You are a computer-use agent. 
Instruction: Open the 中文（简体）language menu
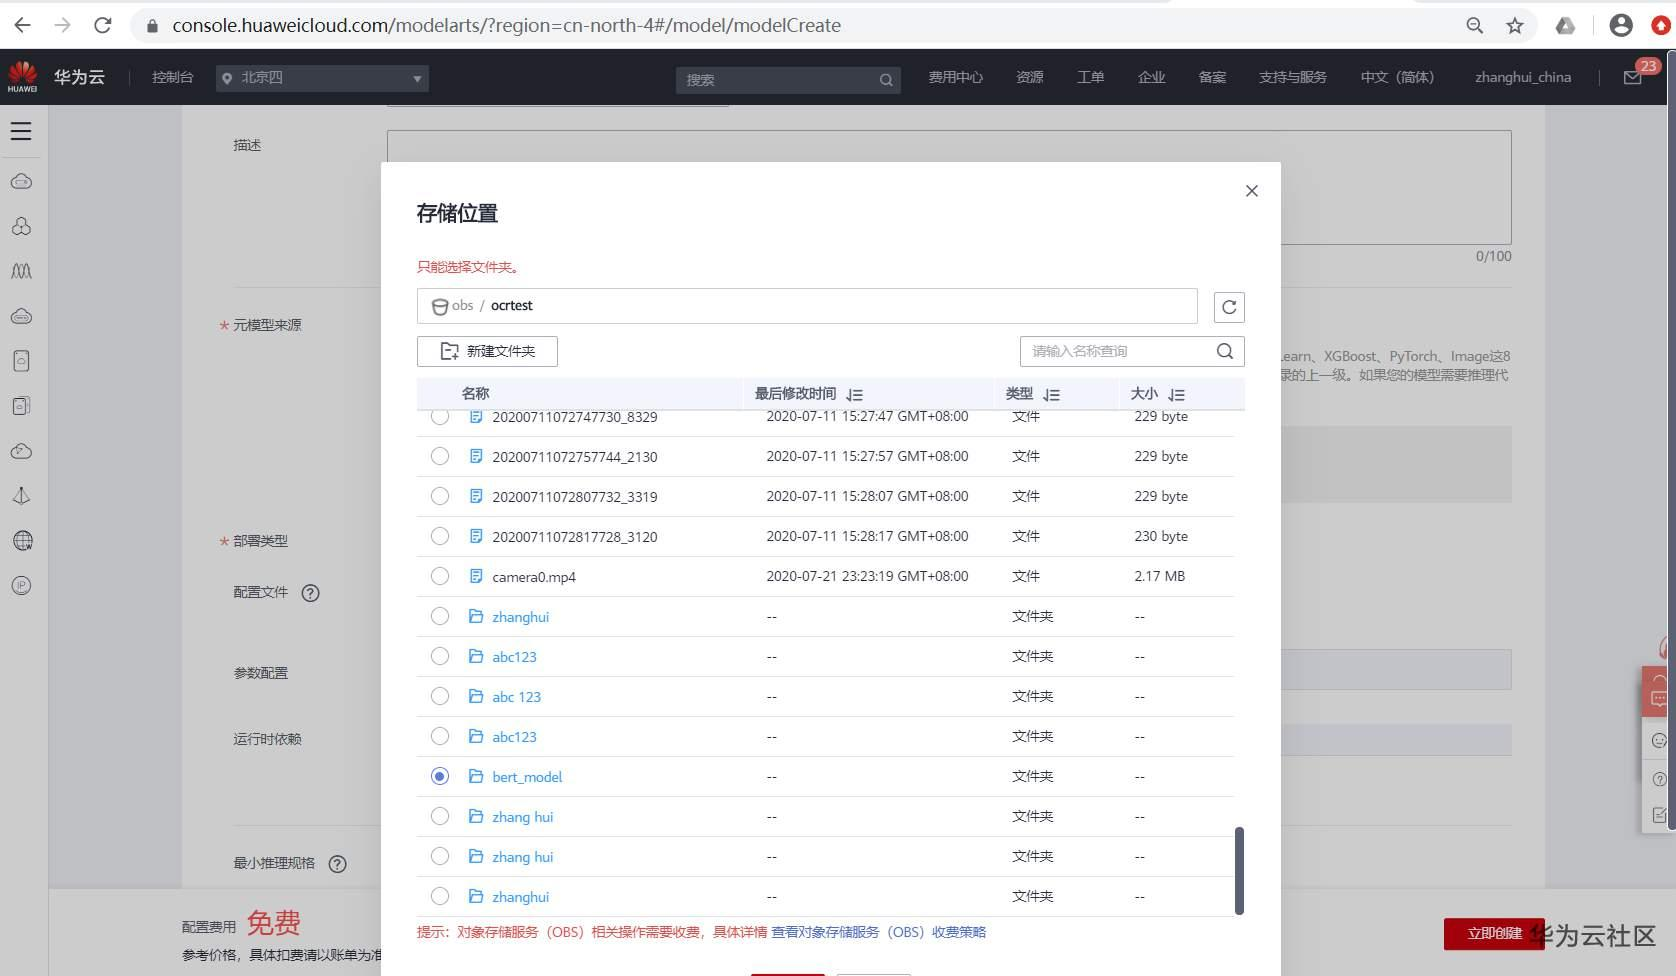(x=1397, y=77)
